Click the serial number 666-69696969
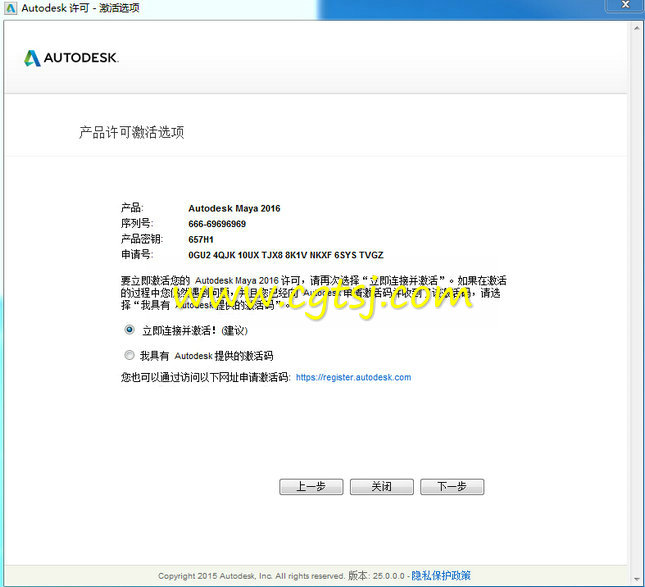 217,224
